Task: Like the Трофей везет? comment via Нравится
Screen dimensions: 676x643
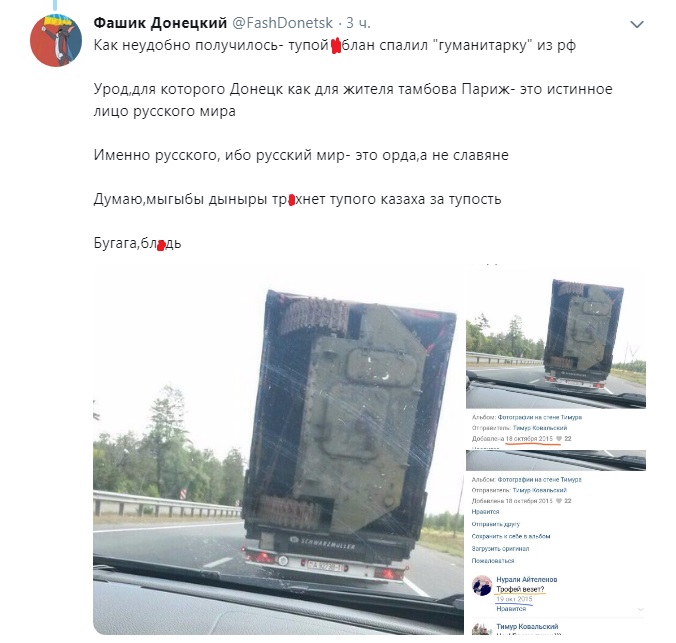Action: coord(511,608)
